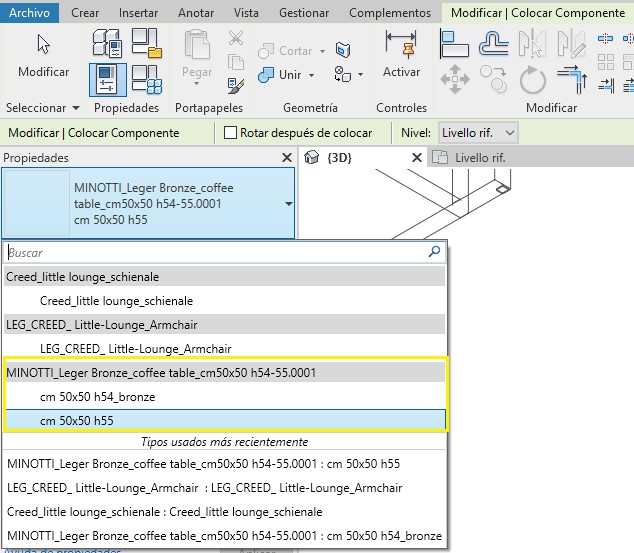Screen dimensions: 634x553
Task: Click the Buscar search field
Action: [x=215, y=253]
